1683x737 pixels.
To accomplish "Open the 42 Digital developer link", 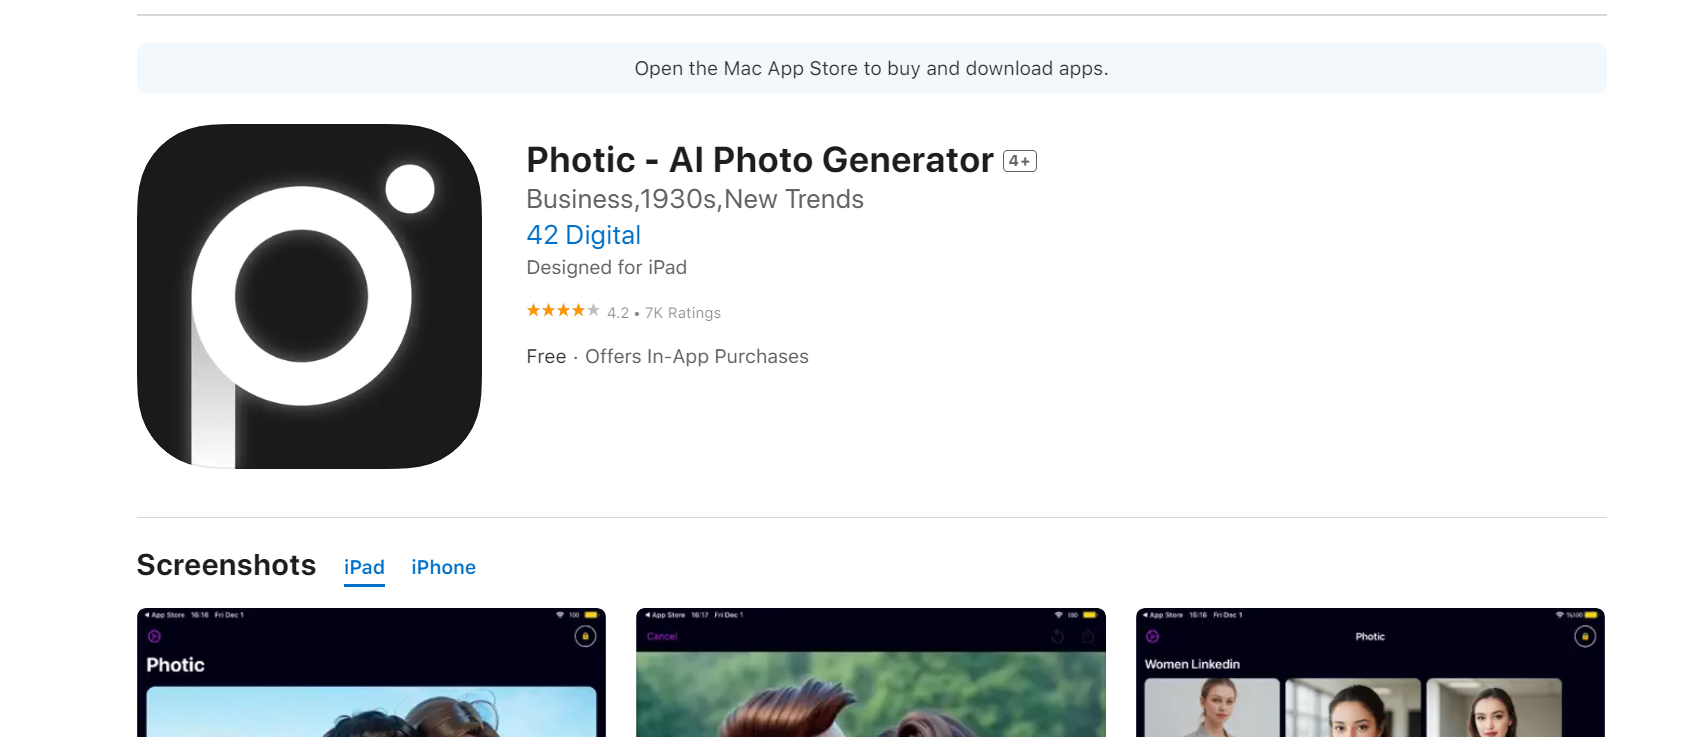I will pyautogui.click(x=583, y=235).
